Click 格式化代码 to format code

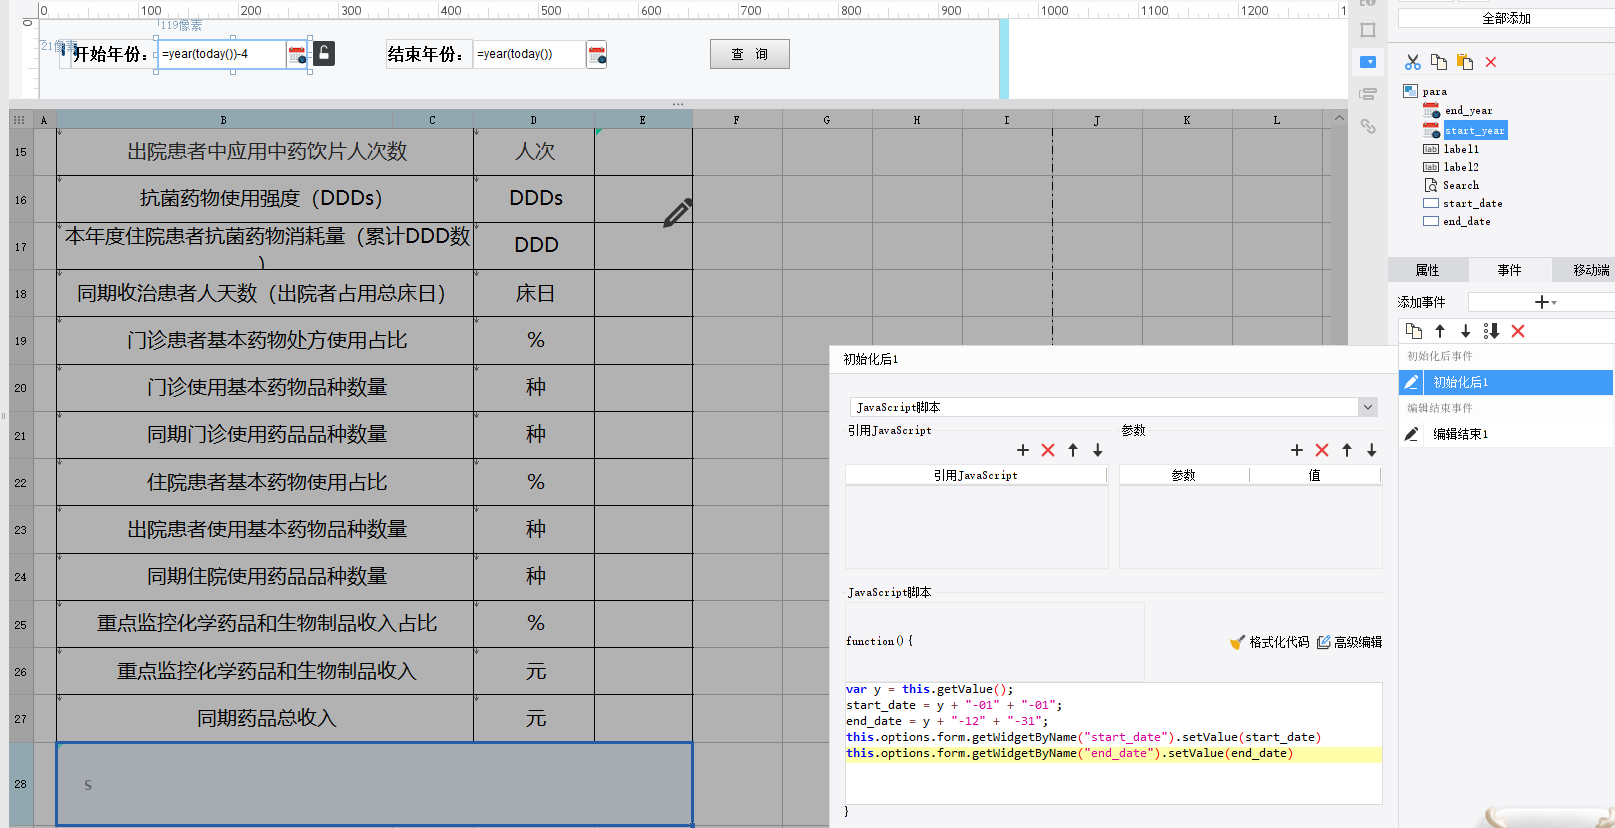pos(1269,642)
